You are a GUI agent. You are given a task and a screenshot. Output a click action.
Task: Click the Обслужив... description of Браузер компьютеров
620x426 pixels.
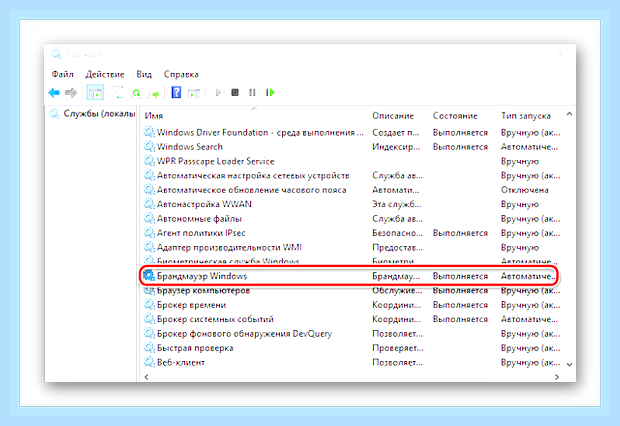coord(397,290)
